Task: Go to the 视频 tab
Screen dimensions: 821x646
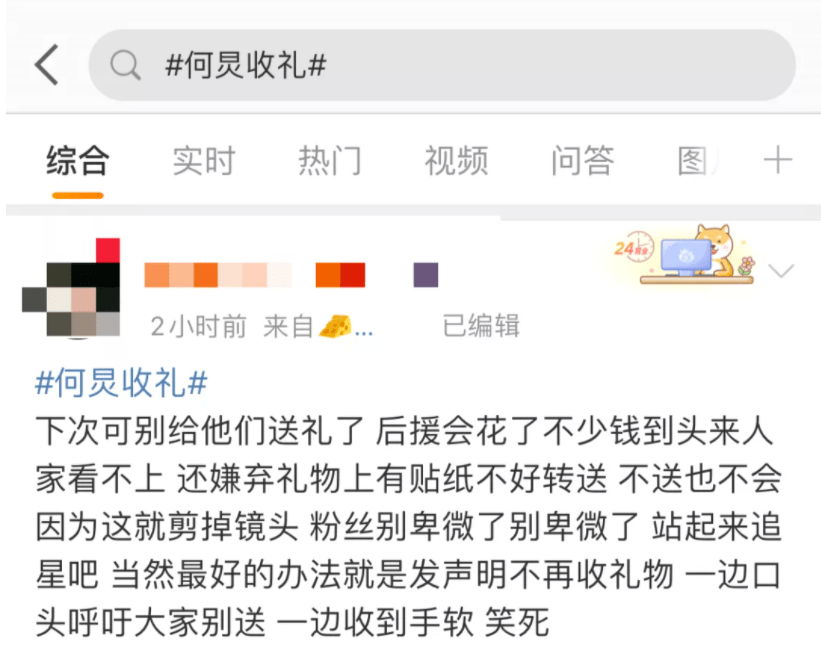Action: [x=456, y=160]
